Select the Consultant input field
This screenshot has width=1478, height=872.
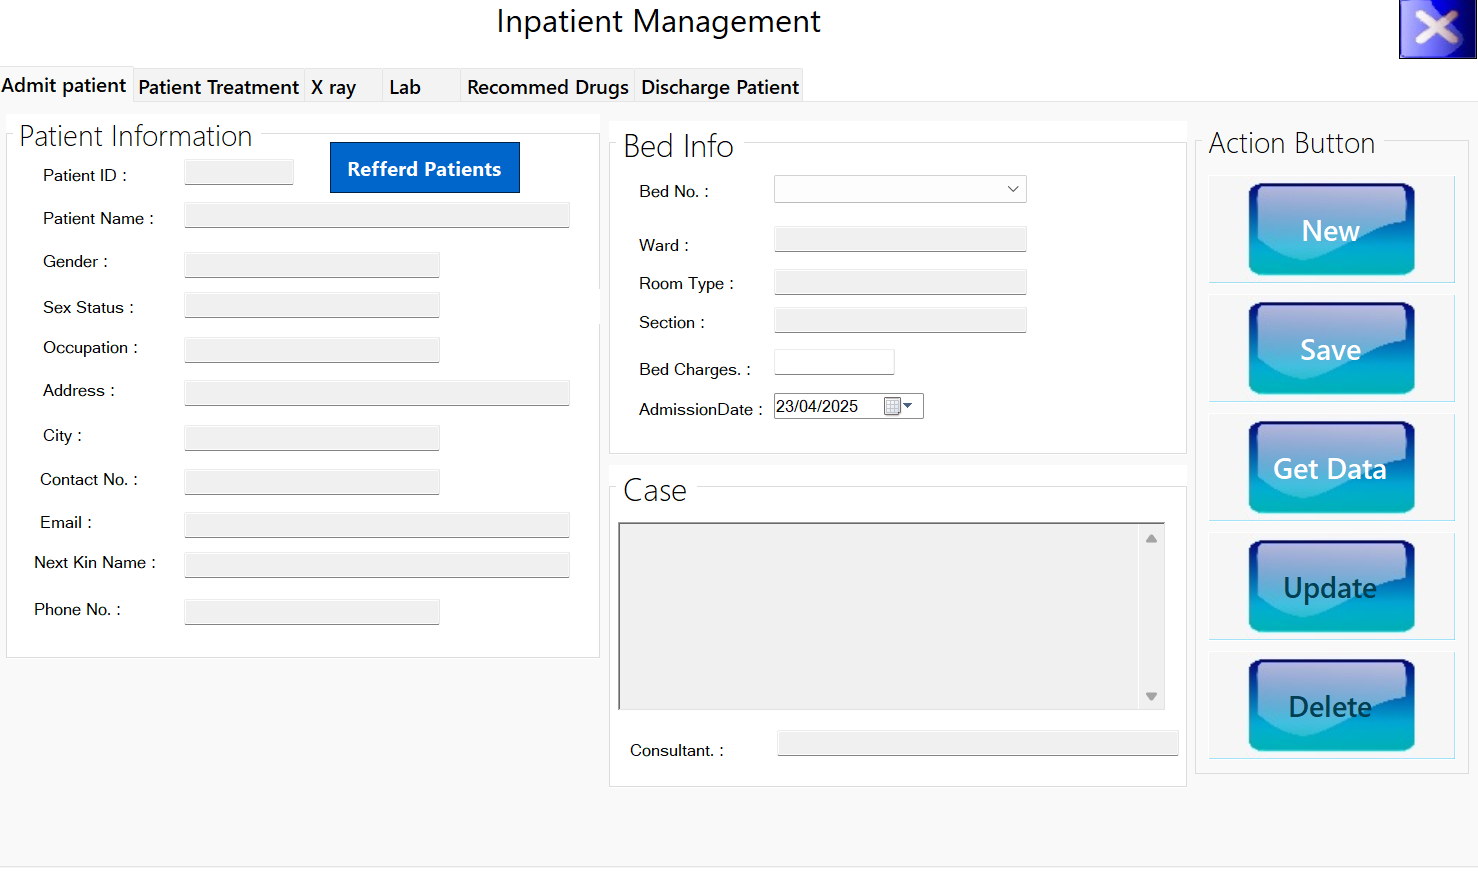[977, 743]
